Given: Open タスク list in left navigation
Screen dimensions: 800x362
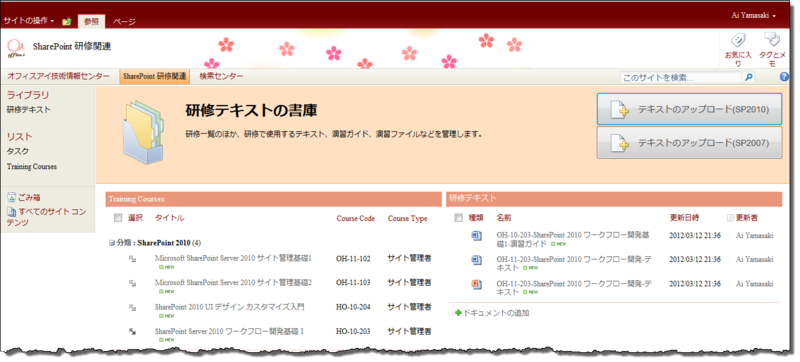Looking at the screenshot, I should pyautogui.click(x=18, y=151).
